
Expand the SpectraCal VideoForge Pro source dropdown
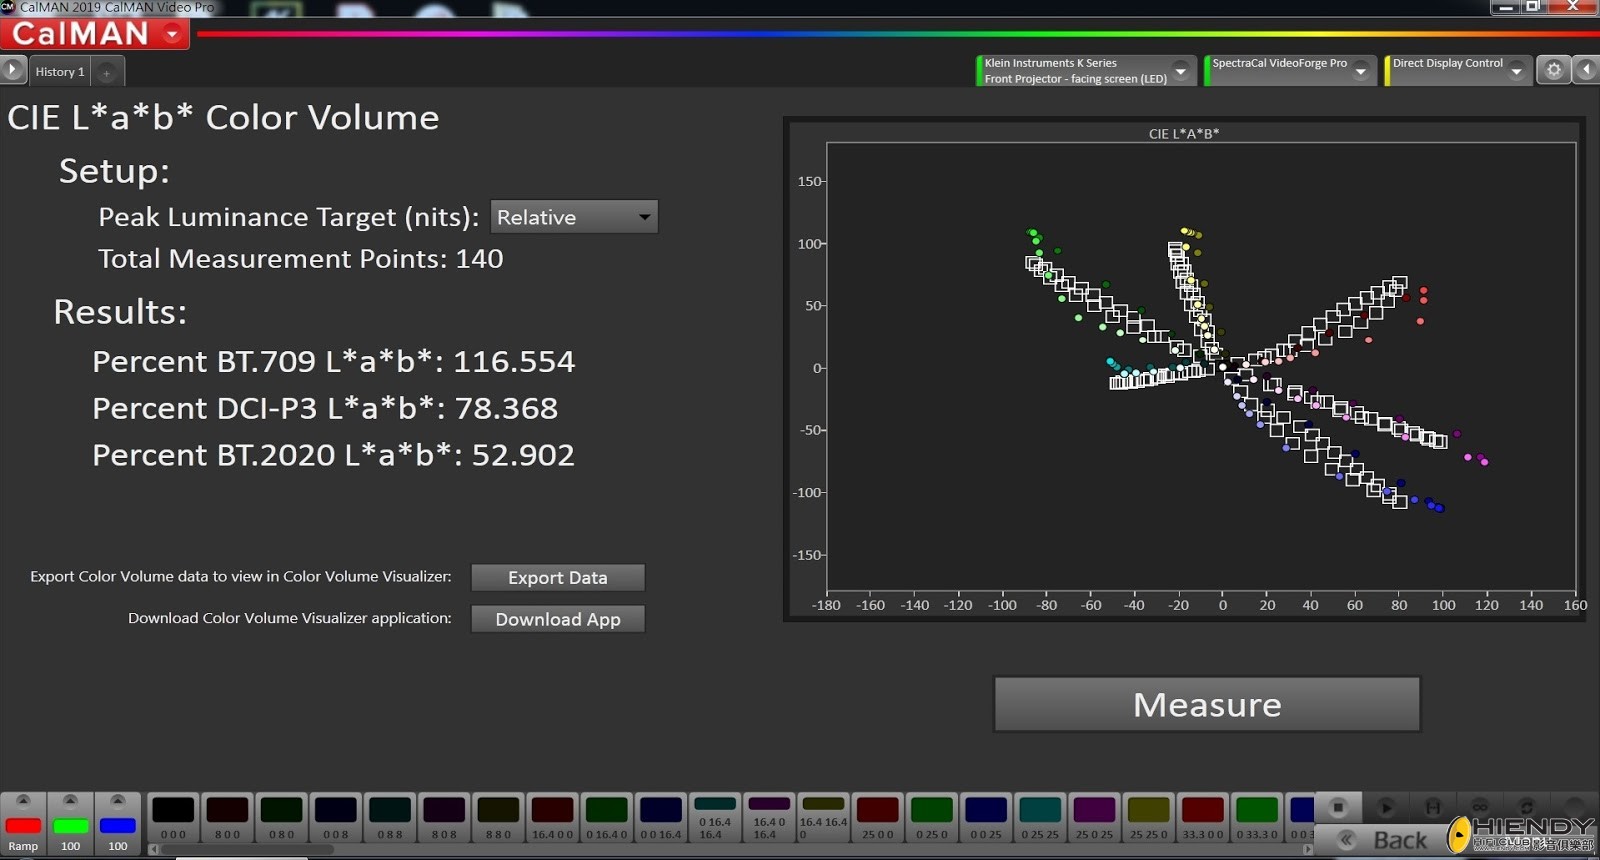tap(1361, 71)
